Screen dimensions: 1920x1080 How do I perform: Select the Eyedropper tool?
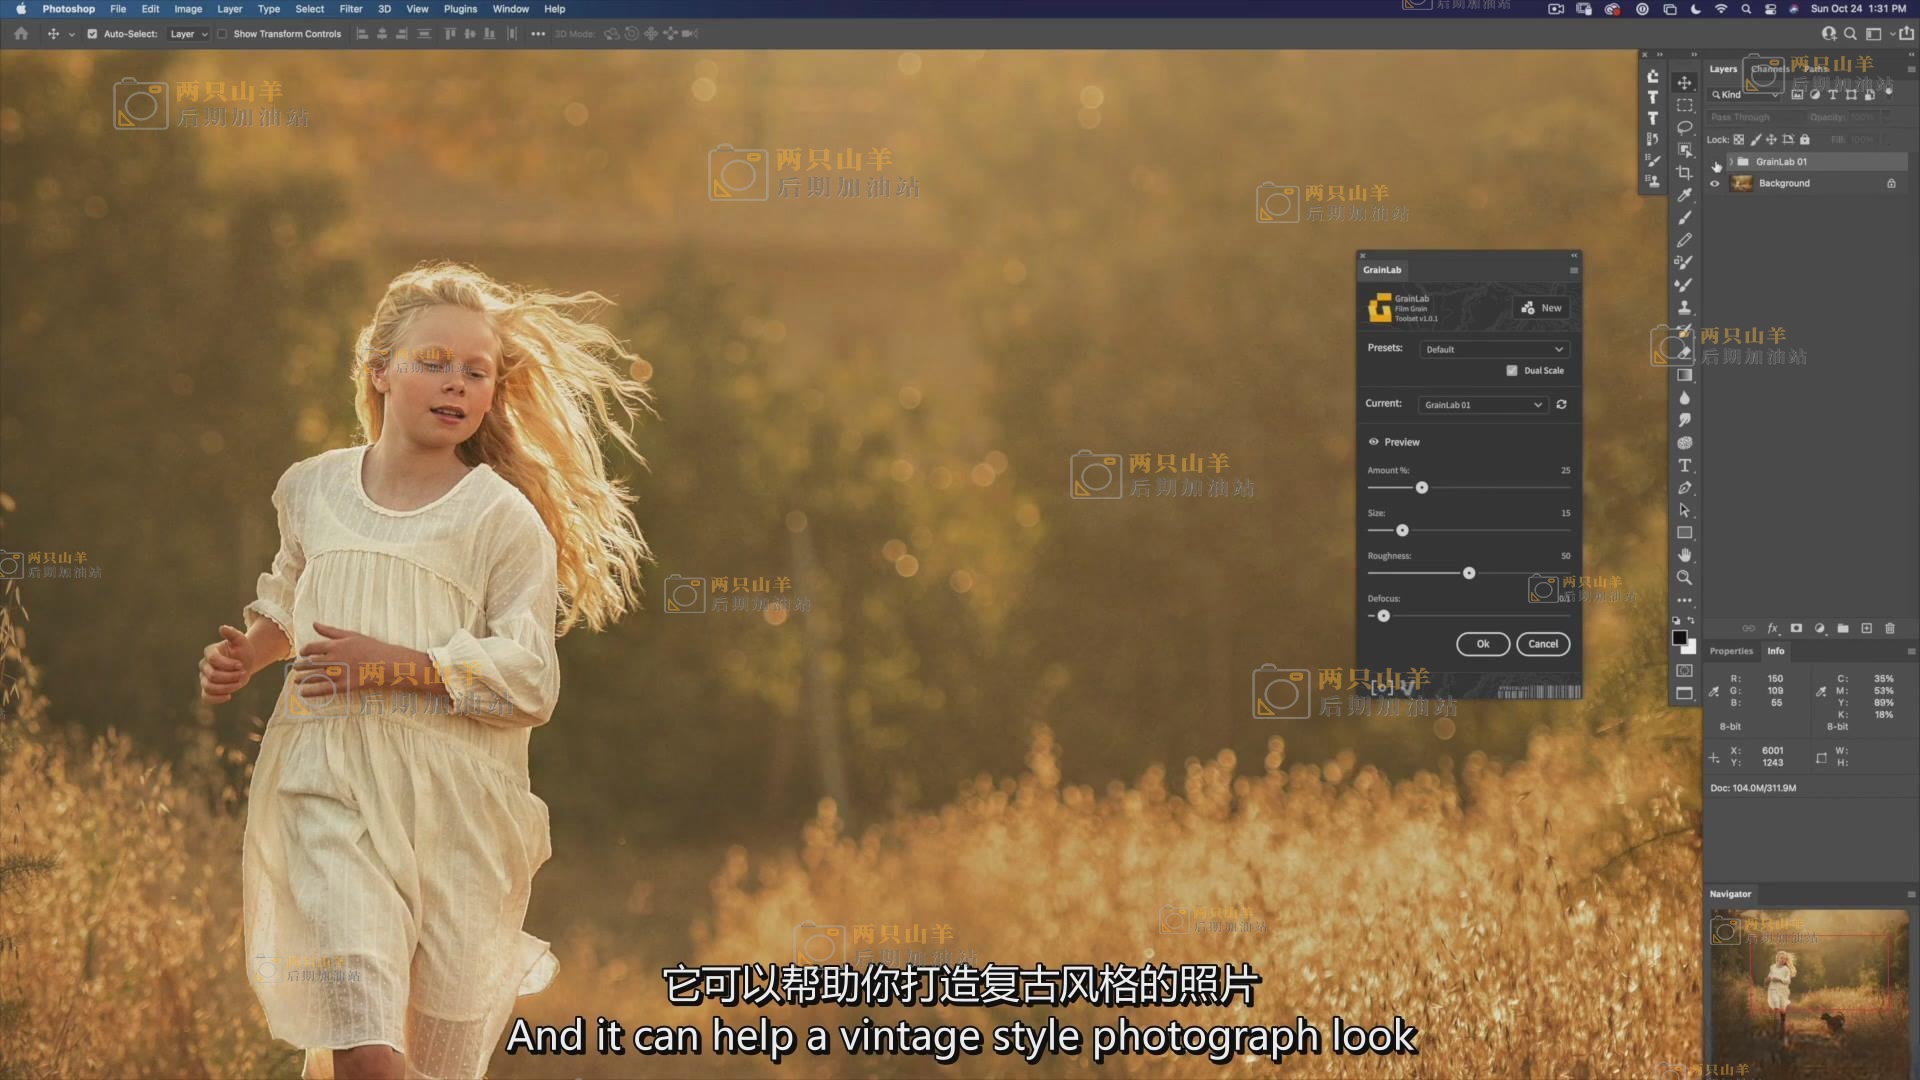pos(1684,195)
